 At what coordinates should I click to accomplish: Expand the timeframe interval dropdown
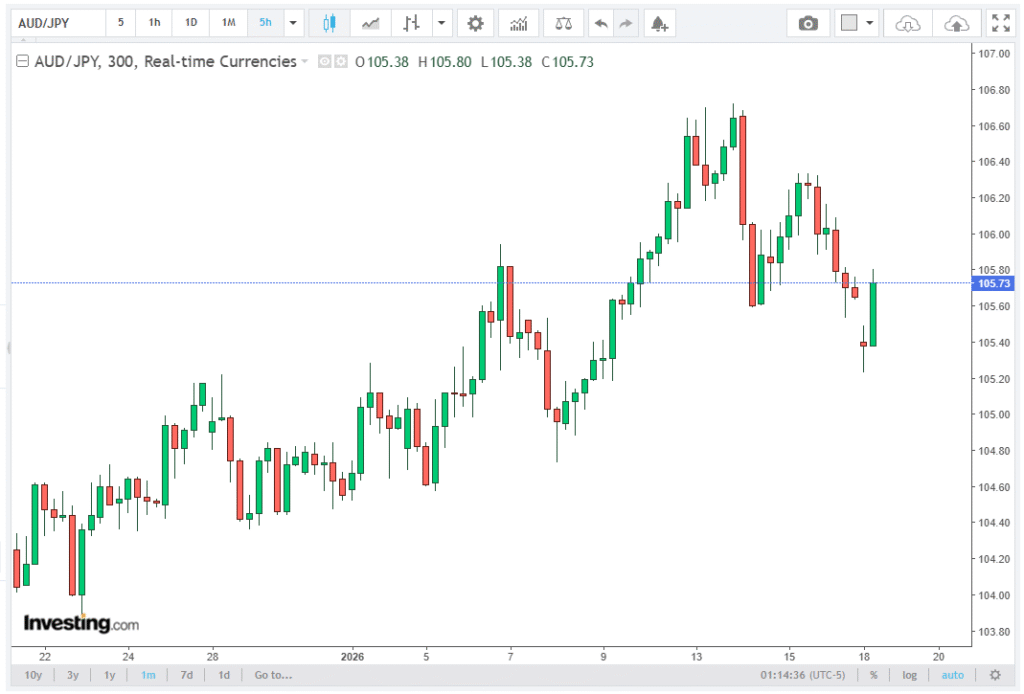(x=292, y=23)
